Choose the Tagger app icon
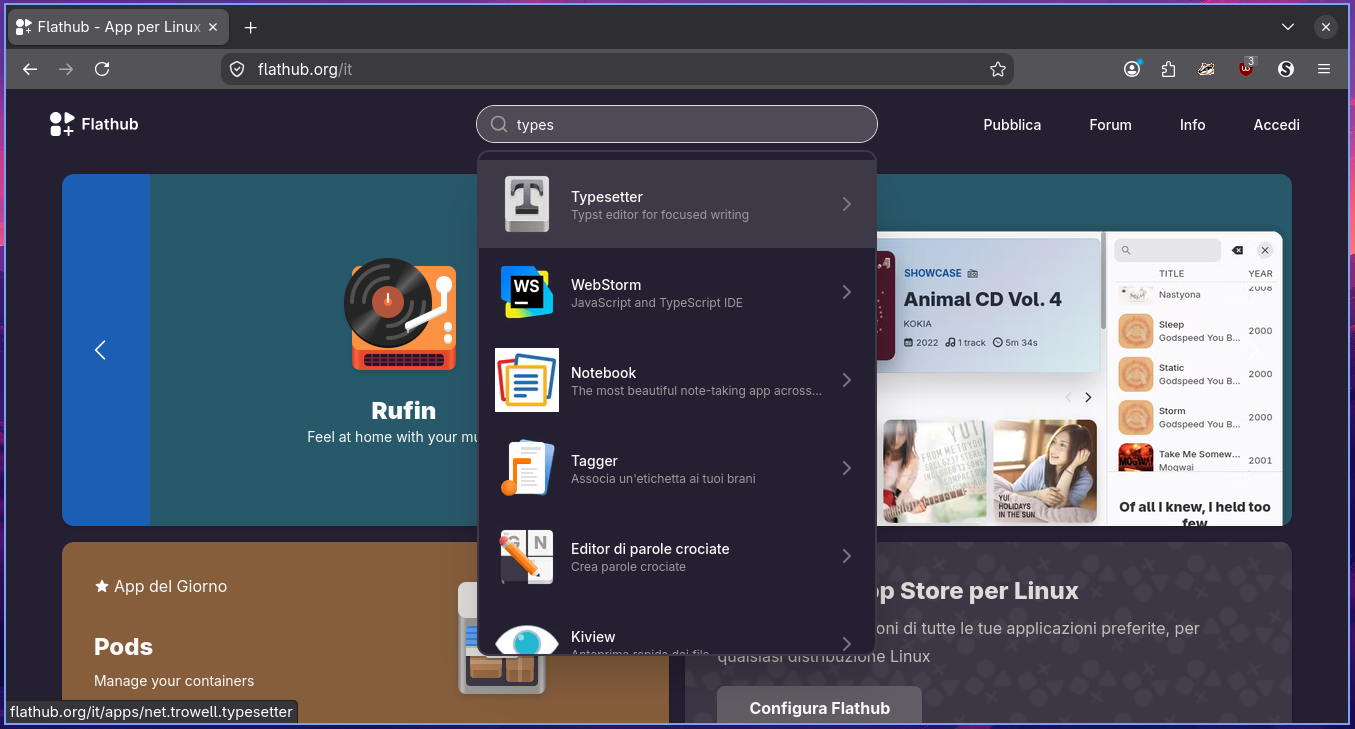The width and height of the screenshot is (1355, 729). click(x=527, y=468)
